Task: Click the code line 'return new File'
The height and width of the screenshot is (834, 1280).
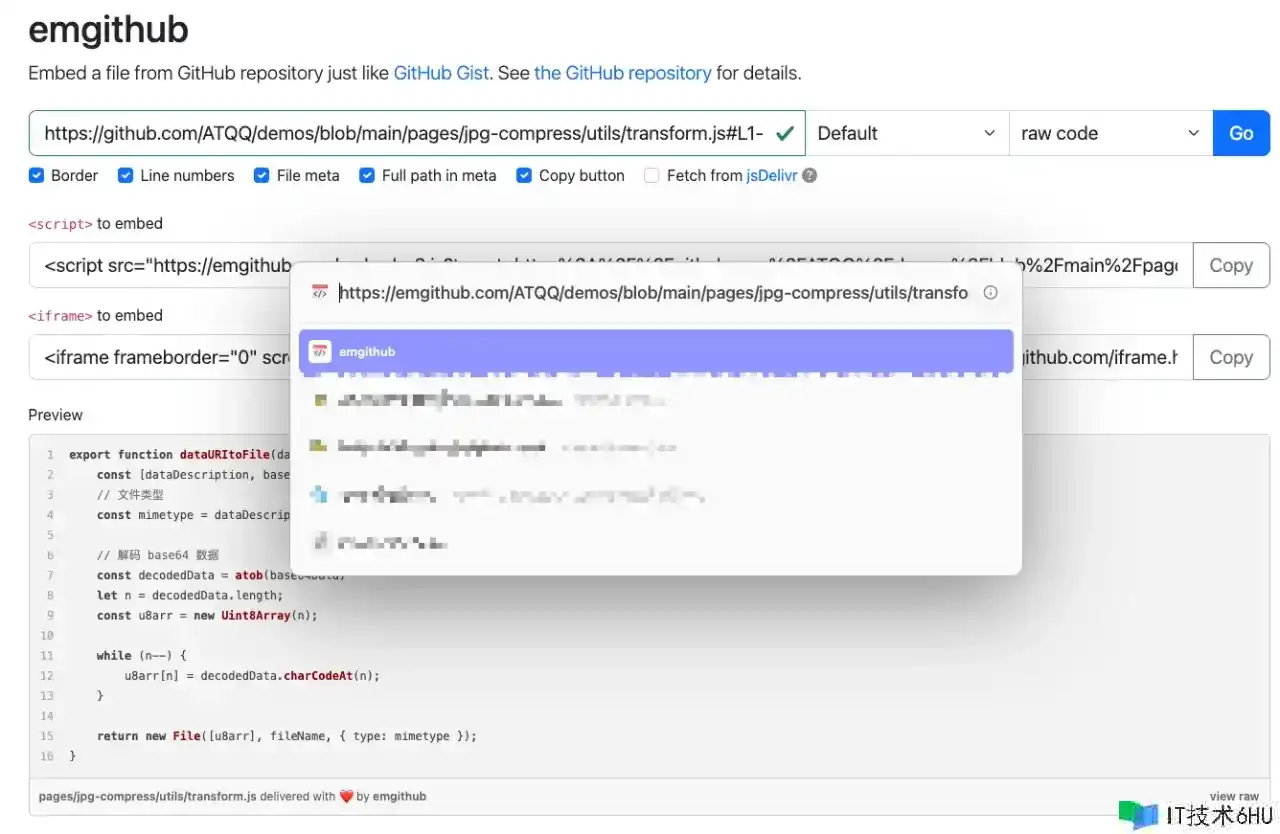Action: pos(287,736)
